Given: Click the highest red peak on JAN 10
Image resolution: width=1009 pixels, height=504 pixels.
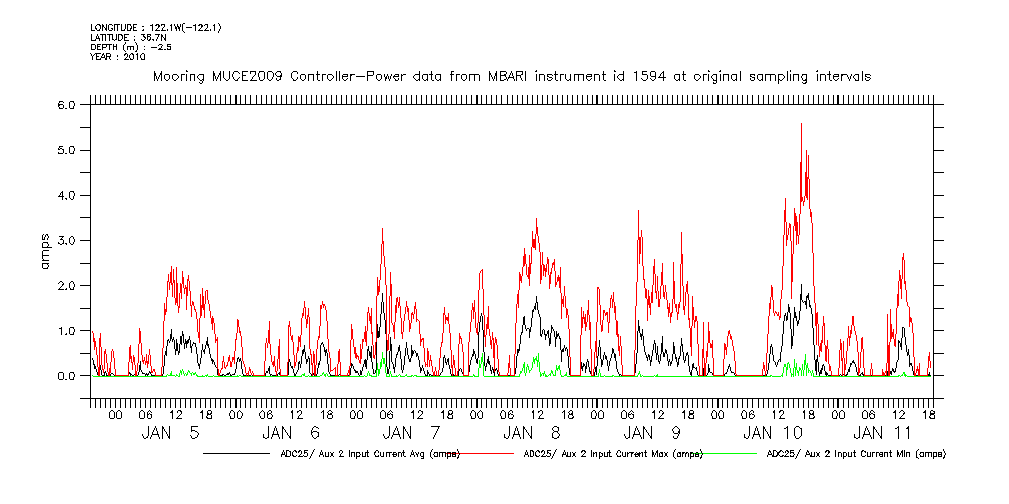Looking at the screenshot, I should [801, 124].
